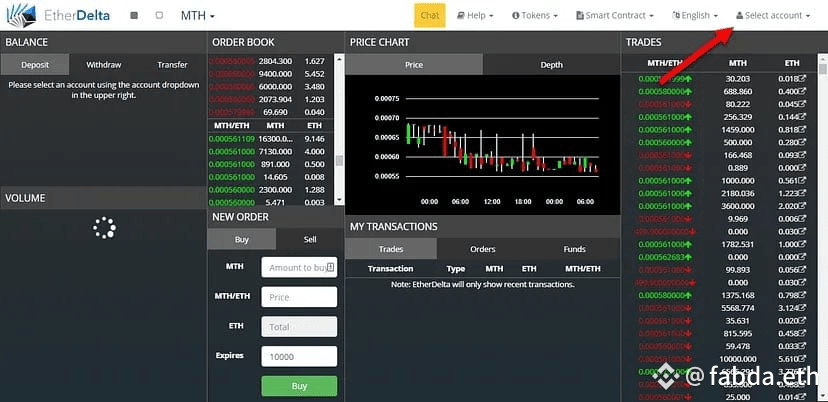Select the sell order for 9400.000 MTH
Screen dimensions: 828x402
coord(271,74)
